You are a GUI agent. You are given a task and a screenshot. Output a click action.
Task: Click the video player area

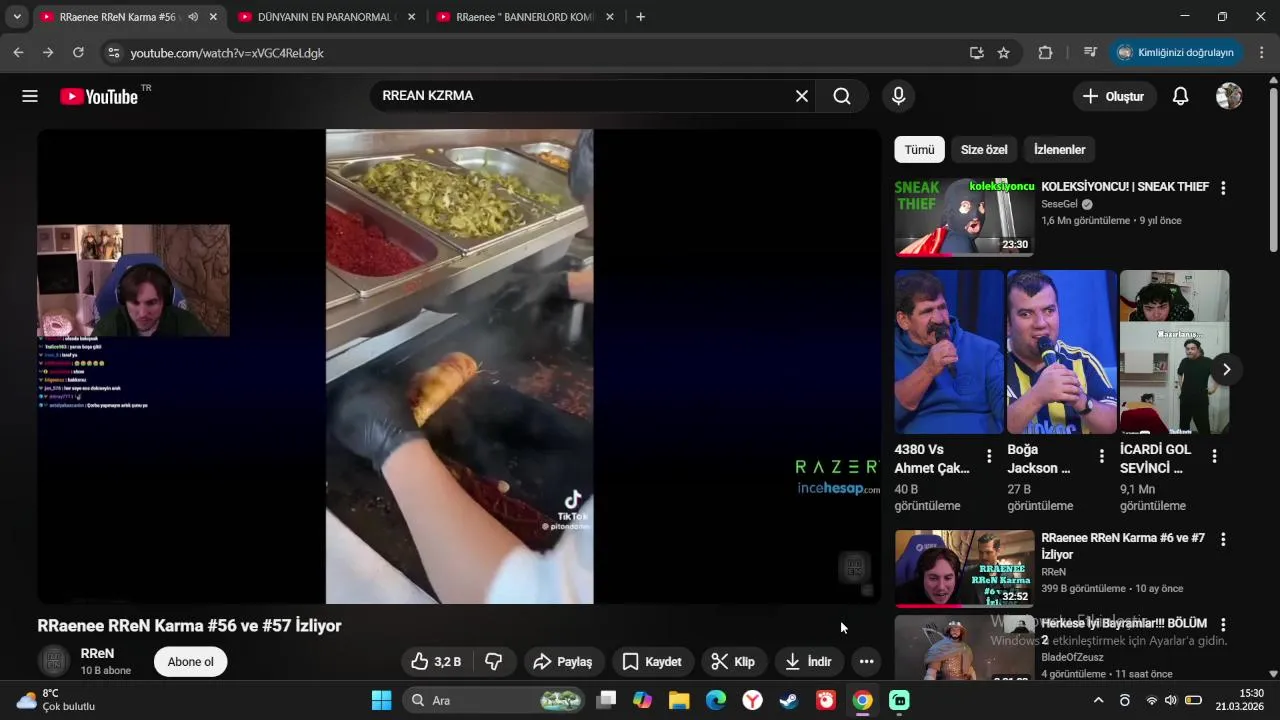point(459,366)
